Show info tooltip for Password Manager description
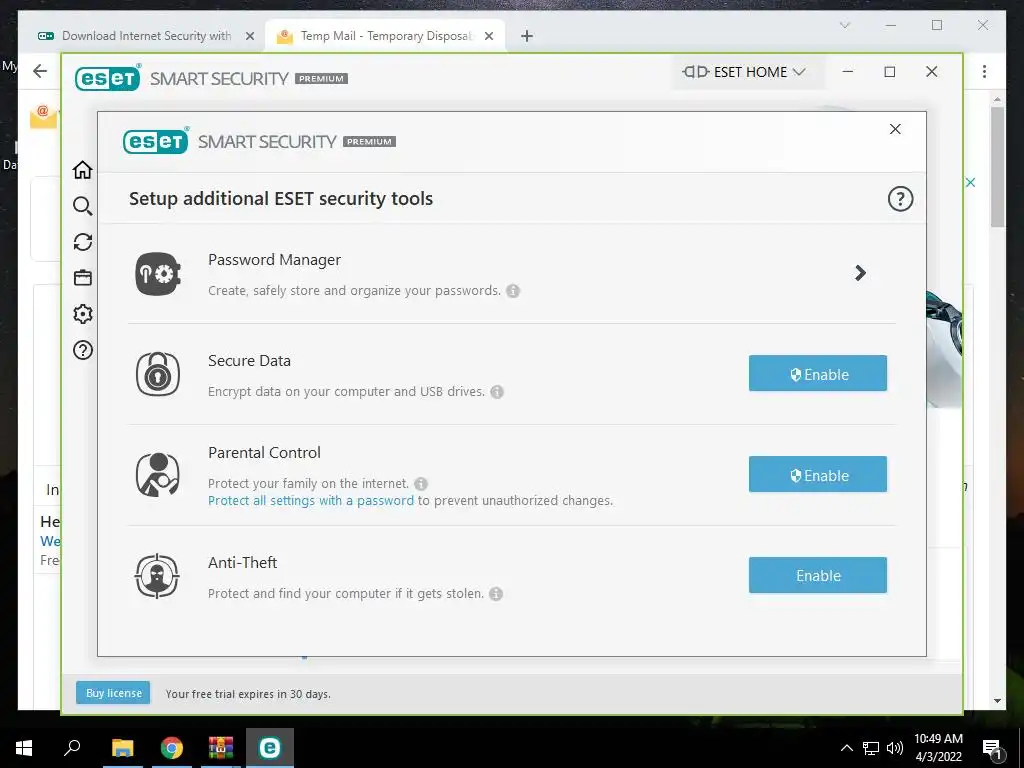The height and width of the screenshot is (768, 1024). (513, 291)
